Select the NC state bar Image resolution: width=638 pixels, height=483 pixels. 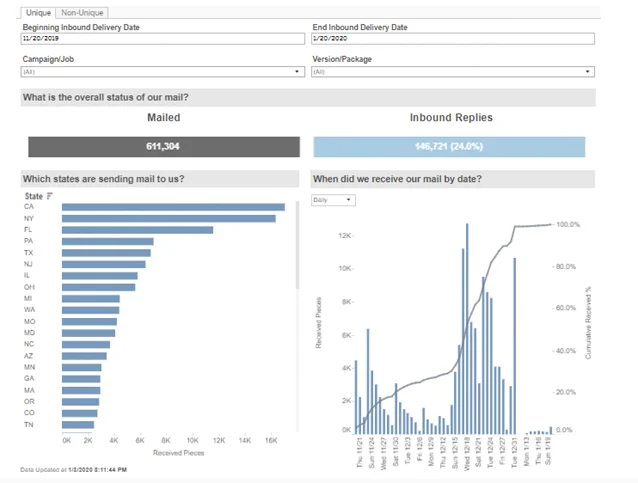click(86, 344)
